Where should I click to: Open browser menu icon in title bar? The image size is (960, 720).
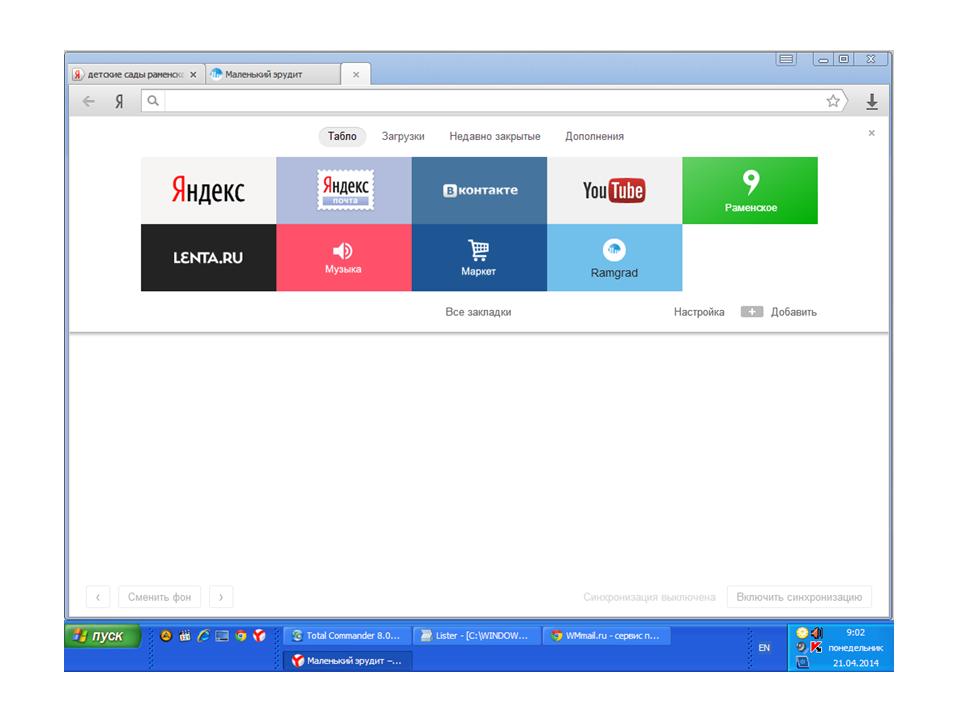(787, 59)
